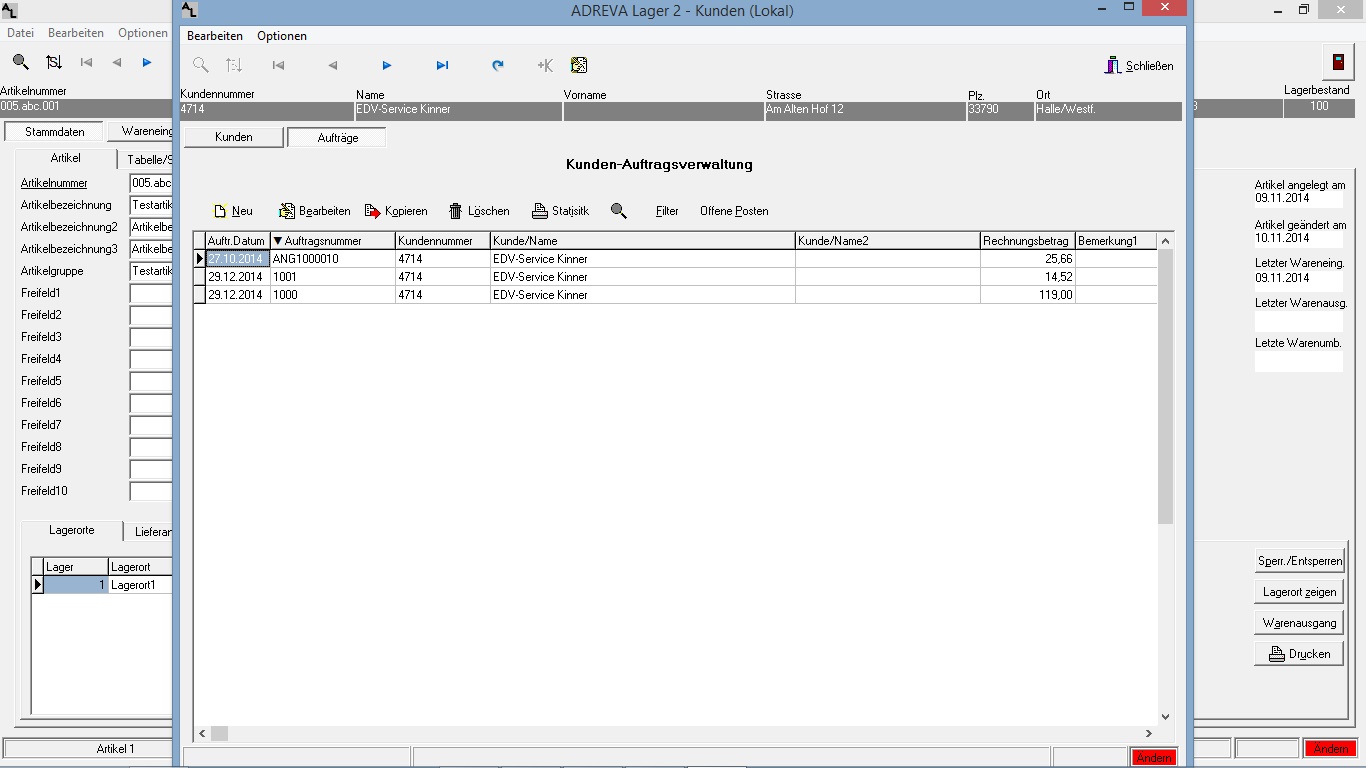
Task: Click the 27.10.2014 date cell
Action: pos(237,259)
